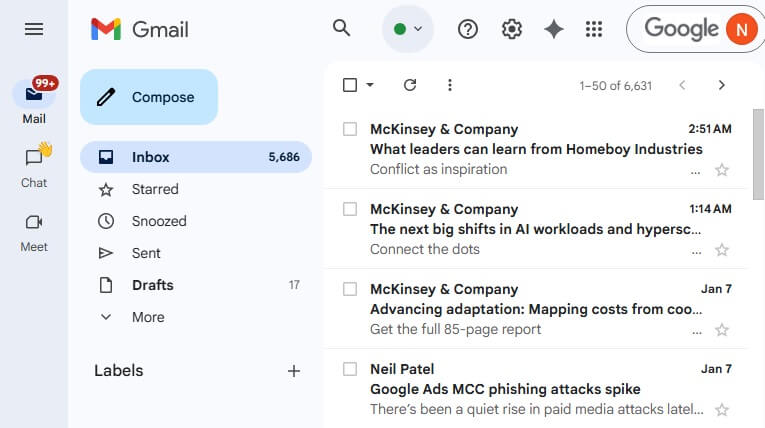
Task: Click the 2:51 AM timestamp
Action: (x=710, y=129)
